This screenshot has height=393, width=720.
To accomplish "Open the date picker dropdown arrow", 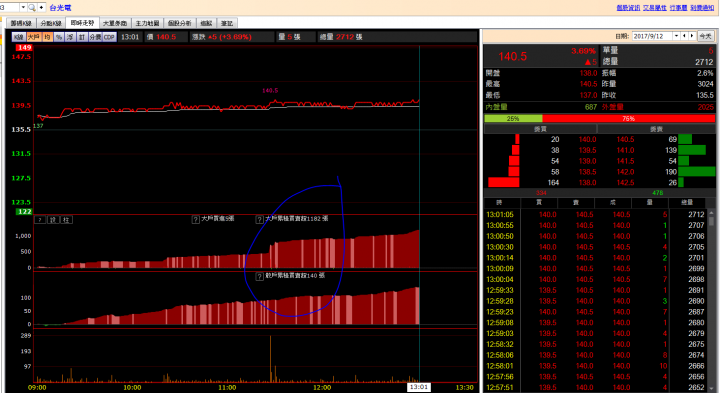I will click(x=676, y=36).
